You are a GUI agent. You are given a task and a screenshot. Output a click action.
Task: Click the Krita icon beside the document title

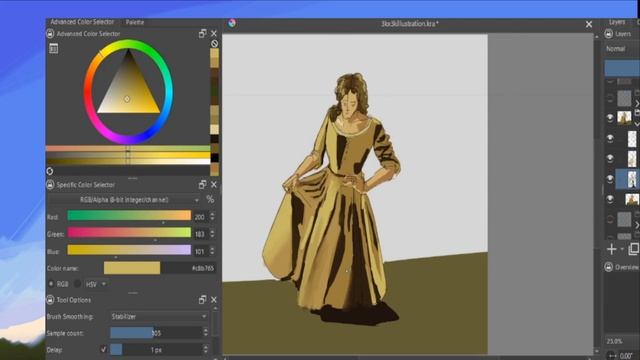[232, 23]
